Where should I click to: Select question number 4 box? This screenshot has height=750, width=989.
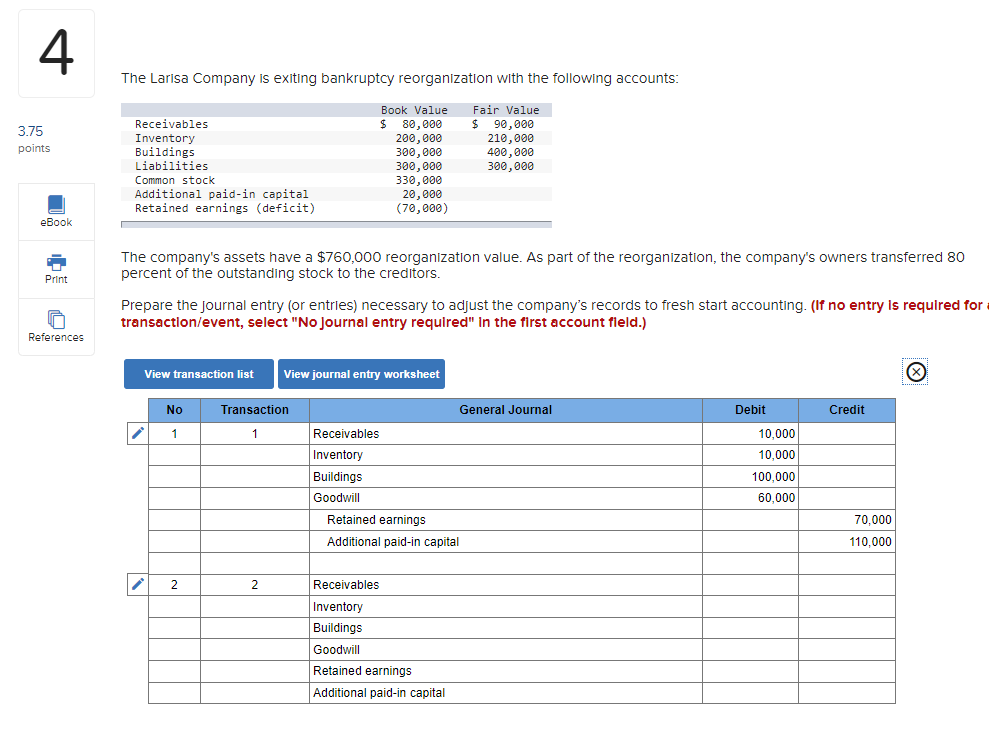pos(56,53)
